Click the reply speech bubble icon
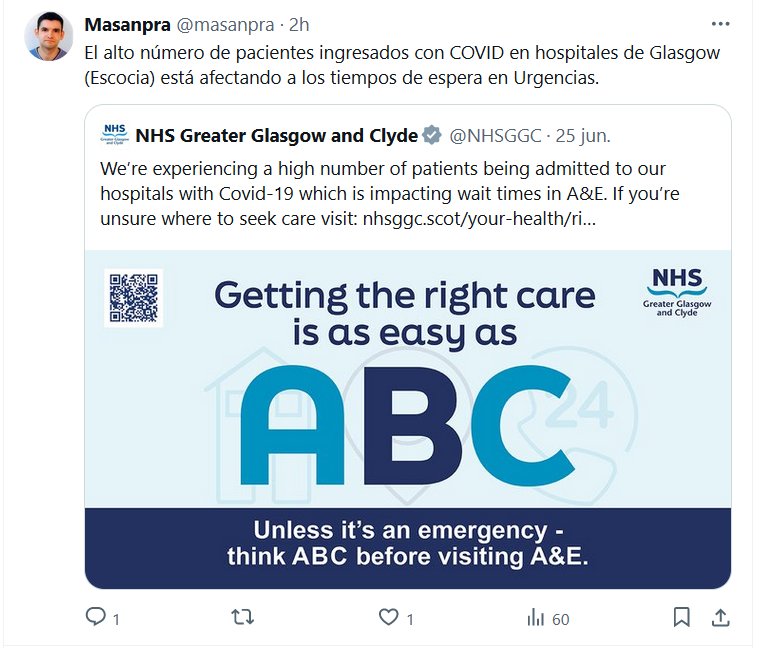The width and height of the screenshot is (766, 648). point(96,618)
